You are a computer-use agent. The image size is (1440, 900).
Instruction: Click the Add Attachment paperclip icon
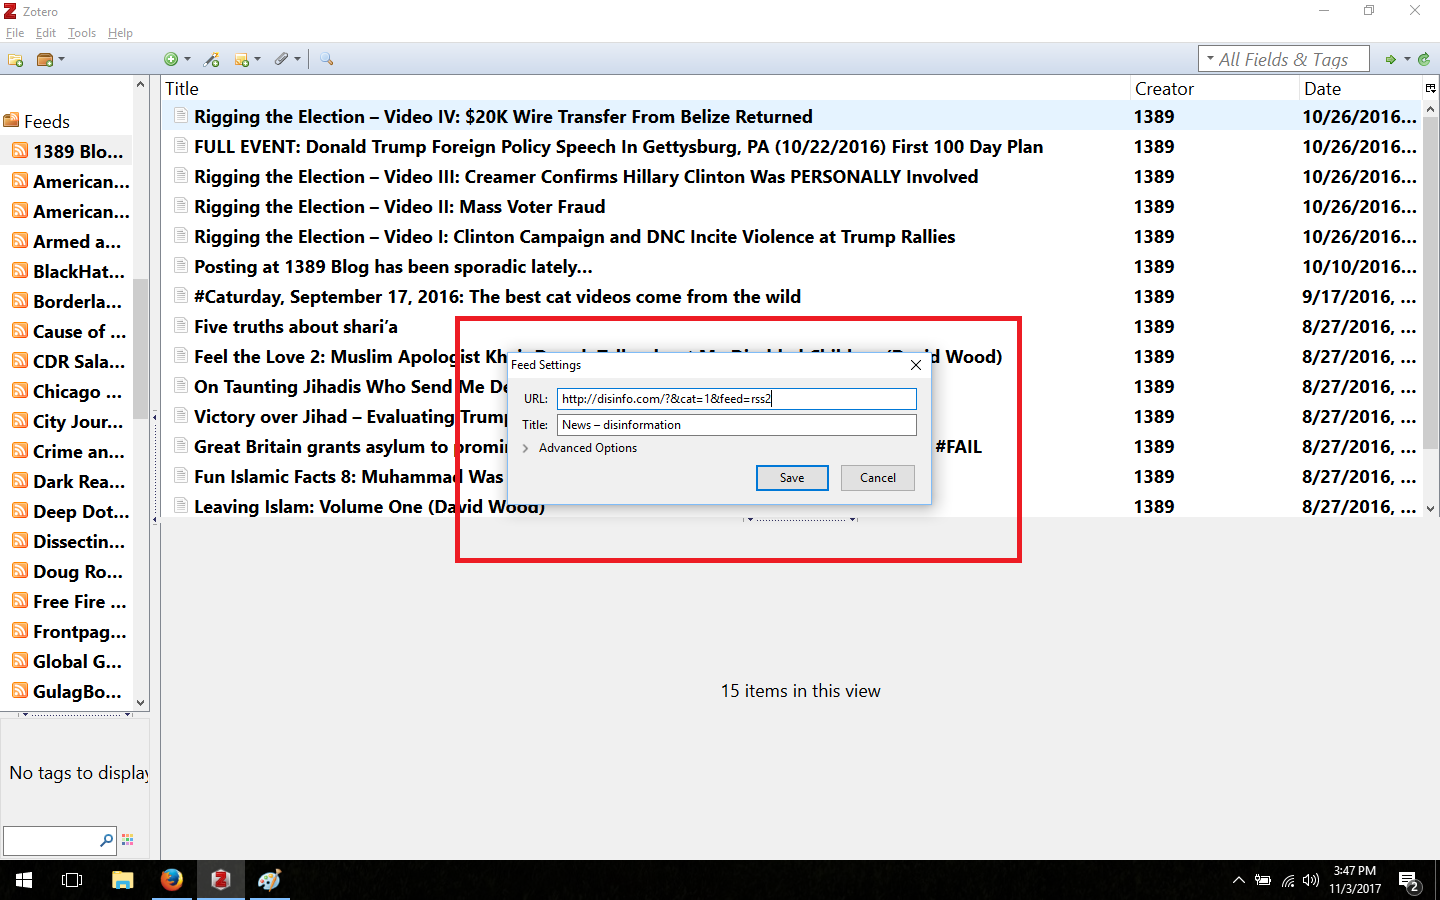pyautogui.click(x=282, y=60)
